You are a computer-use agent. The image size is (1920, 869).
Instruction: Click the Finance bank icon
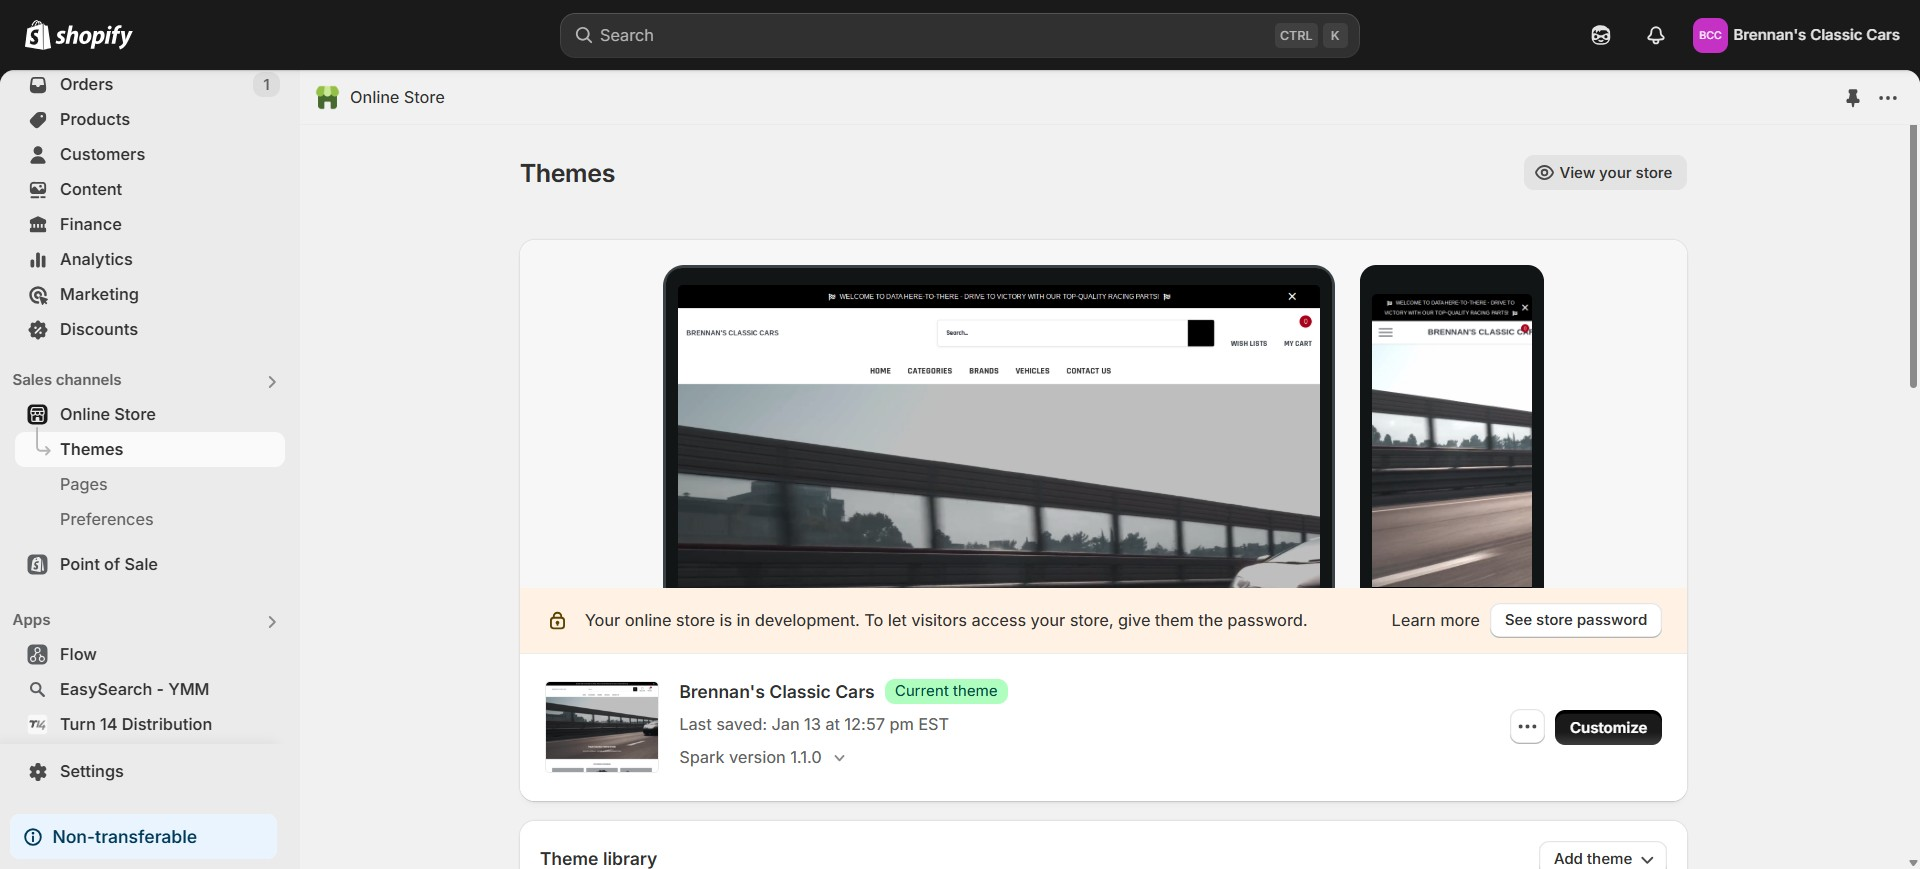38,225
